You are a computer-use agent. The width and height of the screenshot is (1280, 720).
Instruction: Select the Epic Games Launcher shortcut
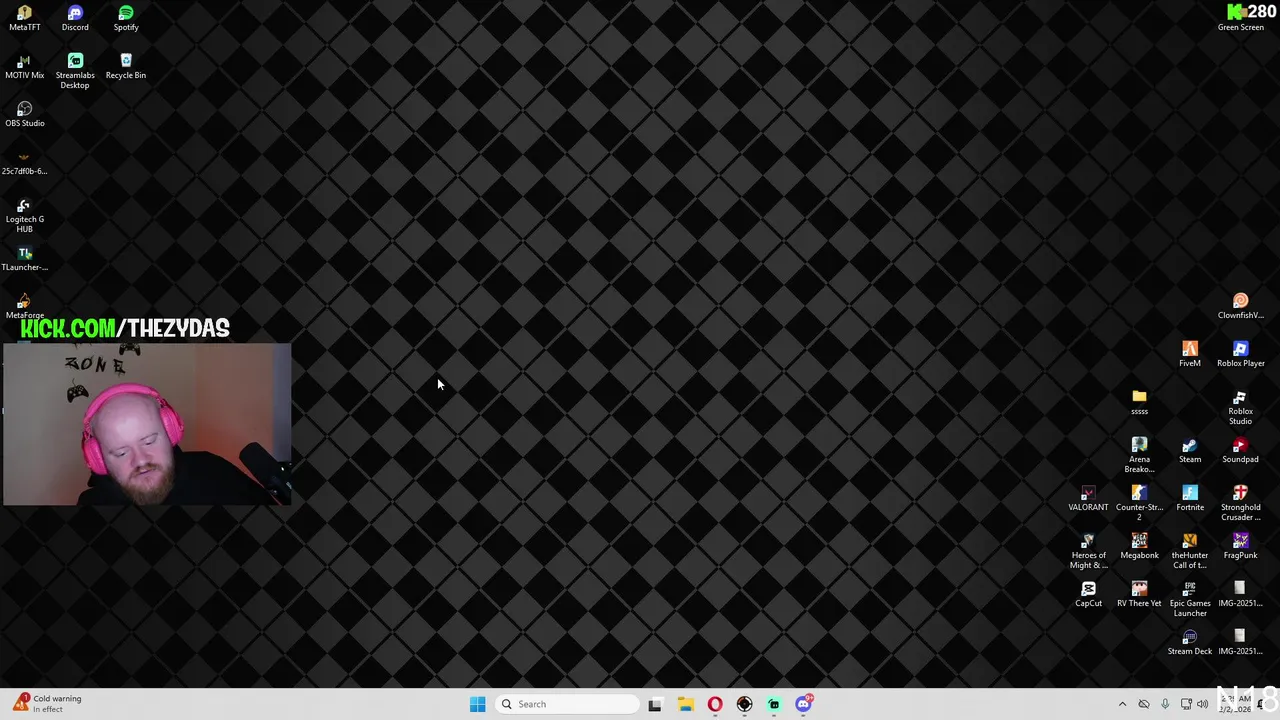1190,599
